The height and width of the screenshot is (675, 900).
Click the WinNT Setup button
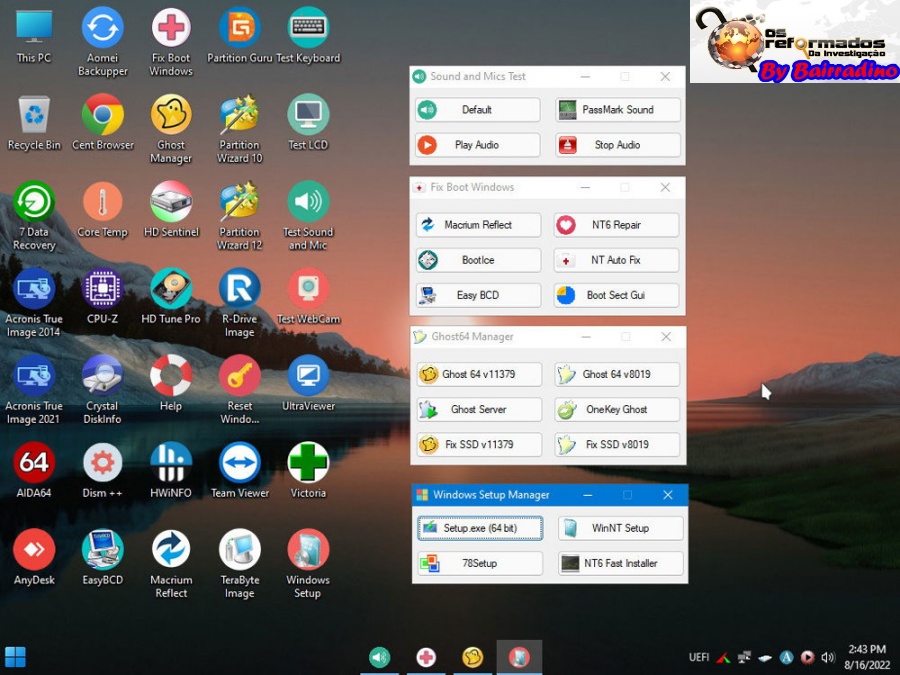(x=620, y=528)
